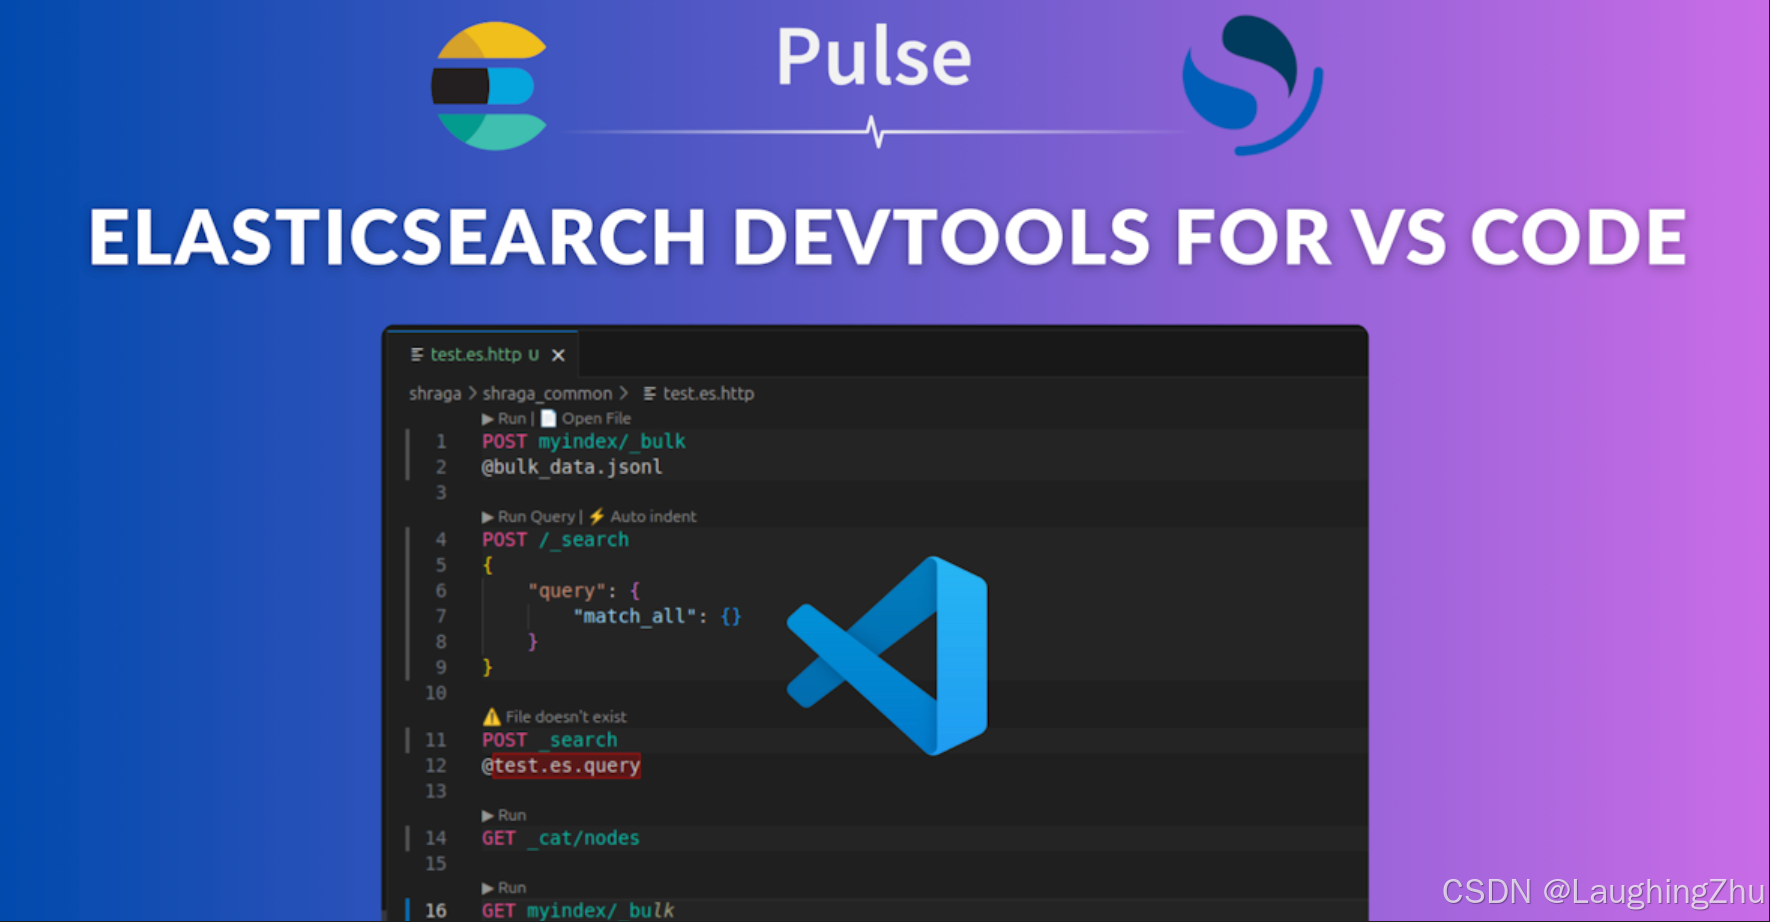Click the File doesn't exist warning

click(x=555, y=716)
